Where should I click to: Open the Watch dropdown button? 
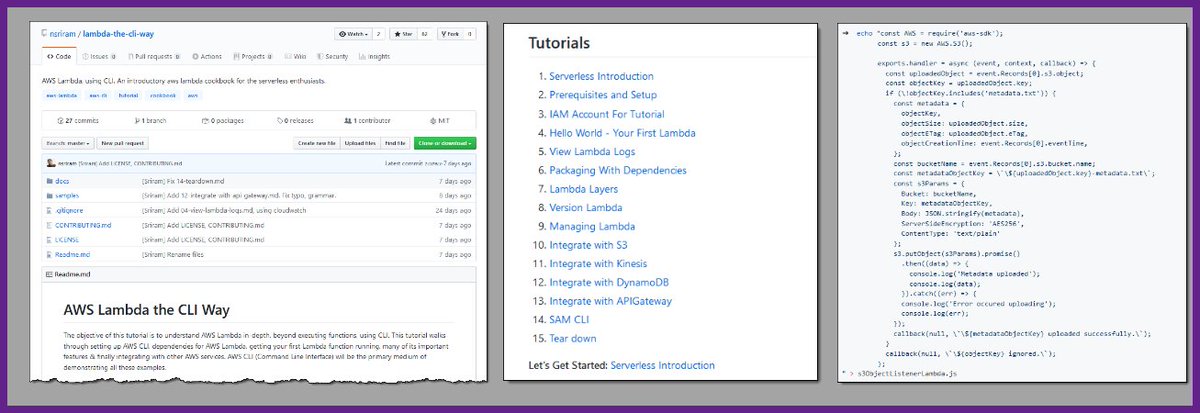355,34
